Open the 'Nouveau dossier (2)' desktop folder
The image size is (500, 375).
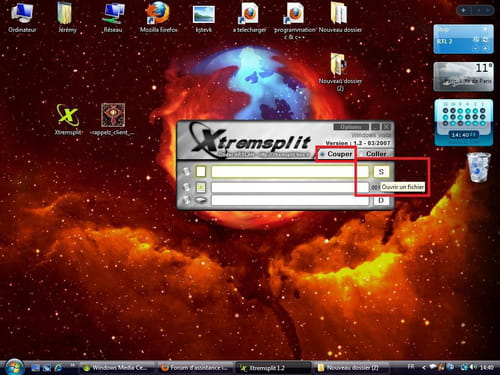[x=340, y=72]
